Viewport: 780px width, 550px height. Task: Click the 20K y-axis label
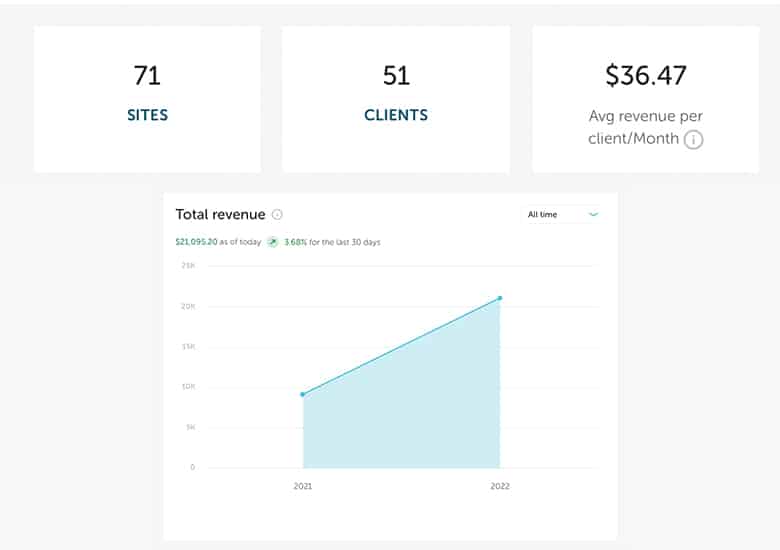coord(188,306)
